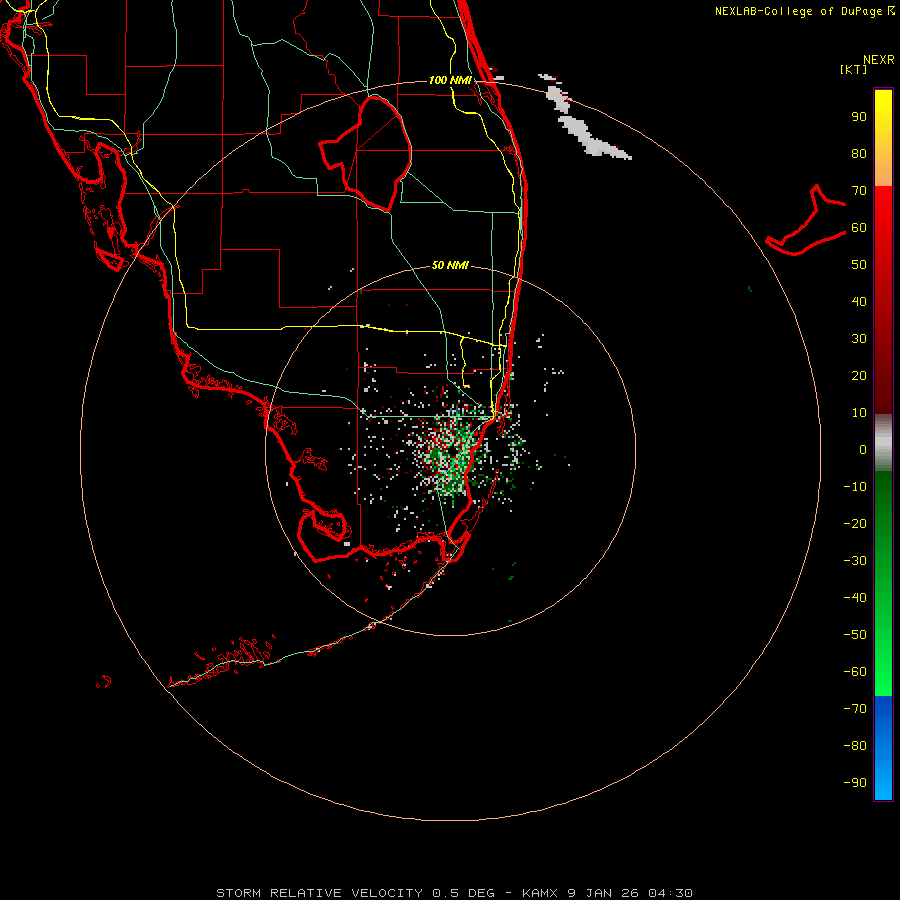Click the -90 value on the velocity scale
900x900 pixels.
(855, 782)
